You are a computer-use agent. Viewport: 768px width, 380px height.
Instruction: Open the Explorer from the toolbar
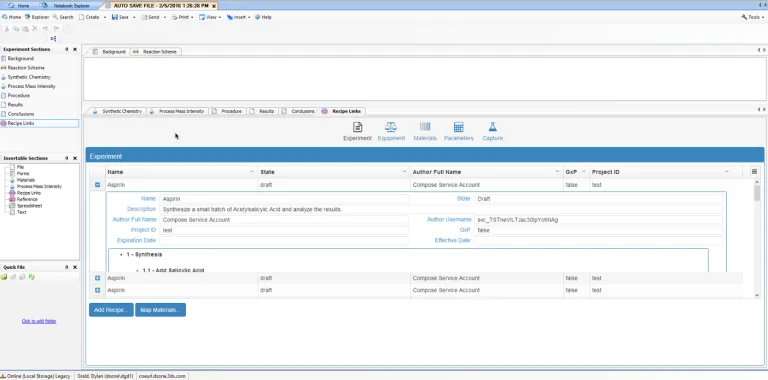click(x=37, y=17)
